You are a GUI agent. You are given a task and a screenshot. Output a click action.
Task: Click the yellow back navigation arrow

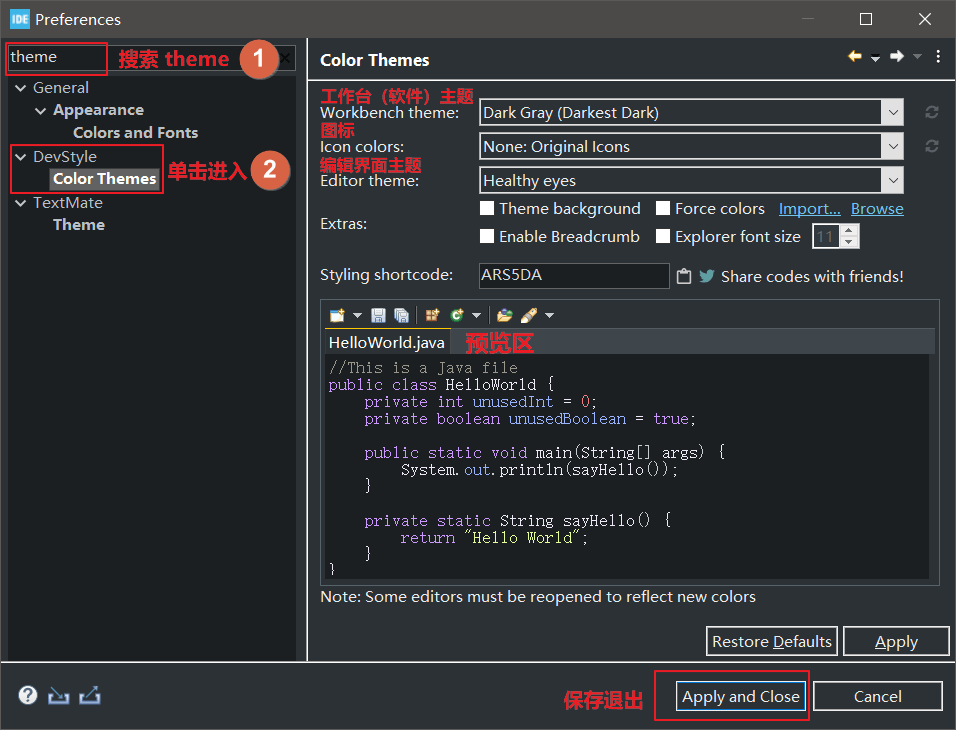[855, 57]
